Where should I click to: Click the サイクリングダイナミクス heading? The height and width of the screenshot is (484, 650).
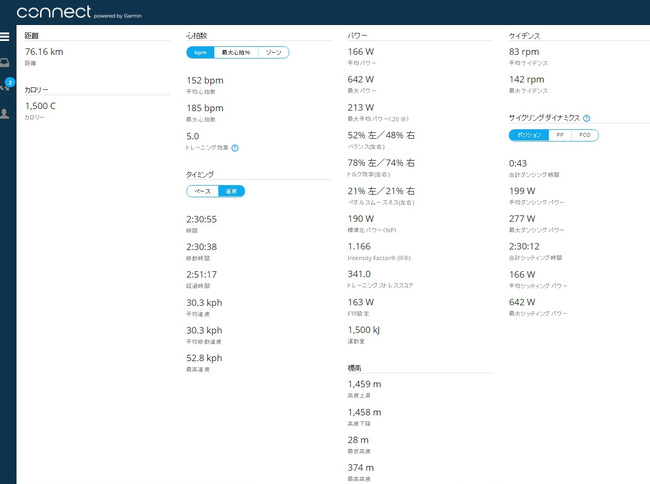point(544,118)
